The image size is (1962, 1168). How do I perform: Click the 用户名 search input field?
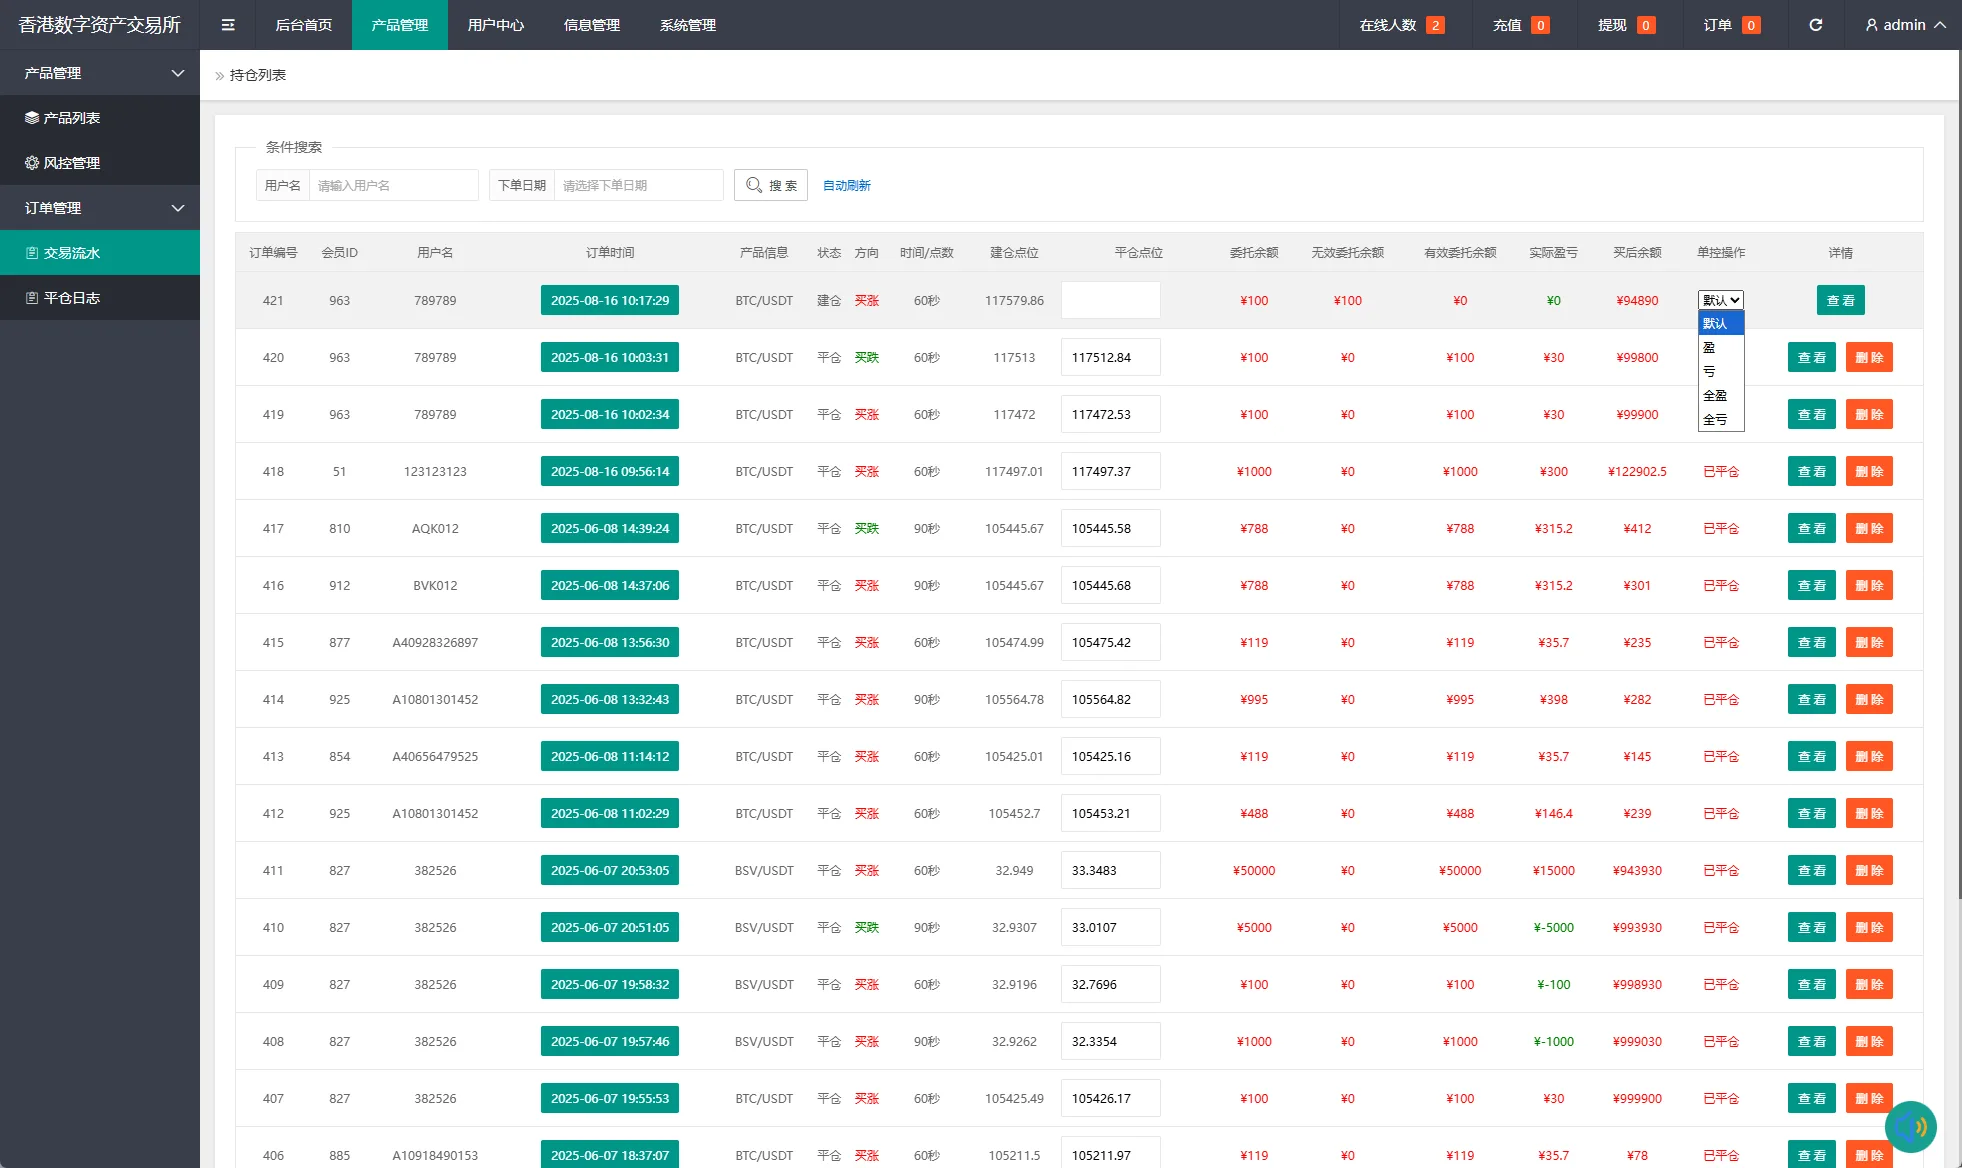(393, 186)
